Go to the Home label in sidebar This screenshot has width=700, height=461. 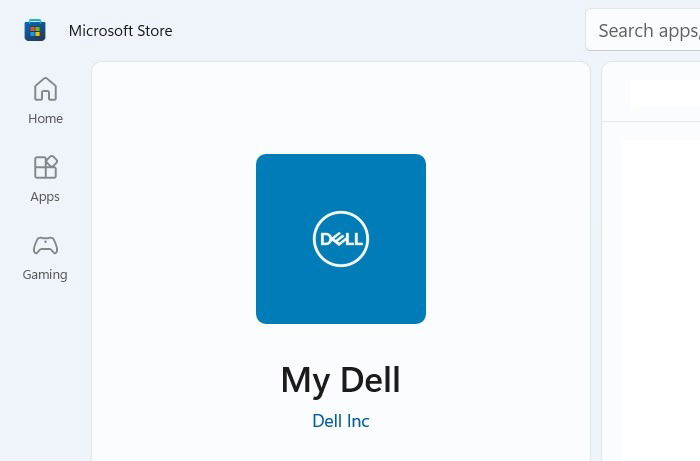click(45, 119)
